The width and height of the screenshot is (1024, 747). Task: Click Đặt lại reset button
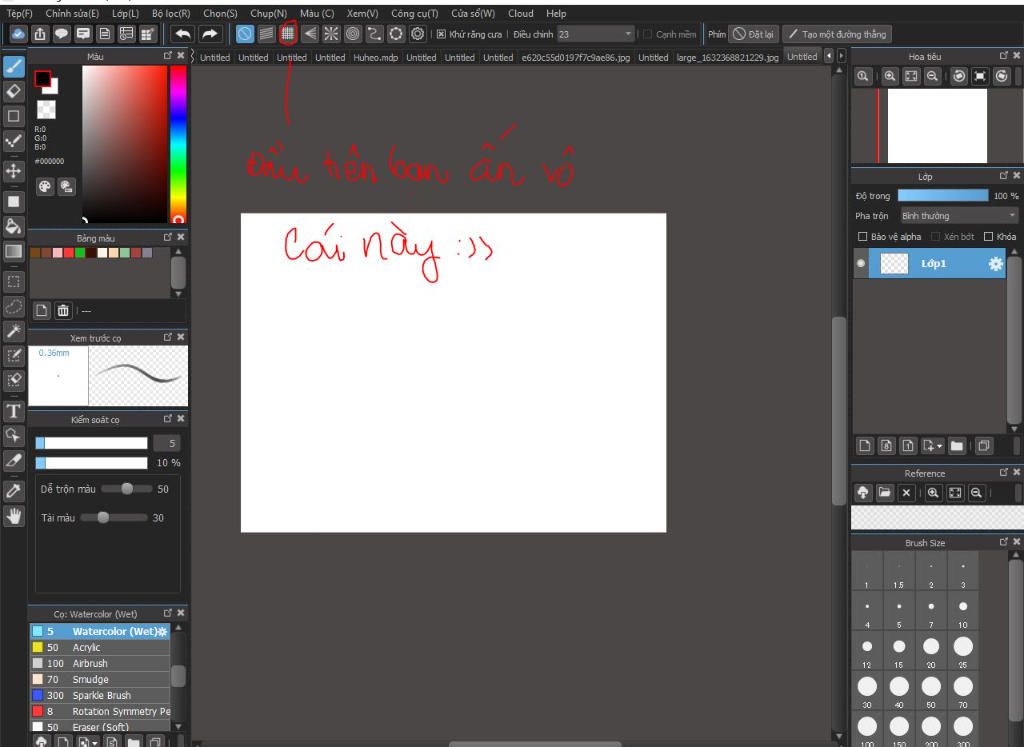[x=754, y=34]
